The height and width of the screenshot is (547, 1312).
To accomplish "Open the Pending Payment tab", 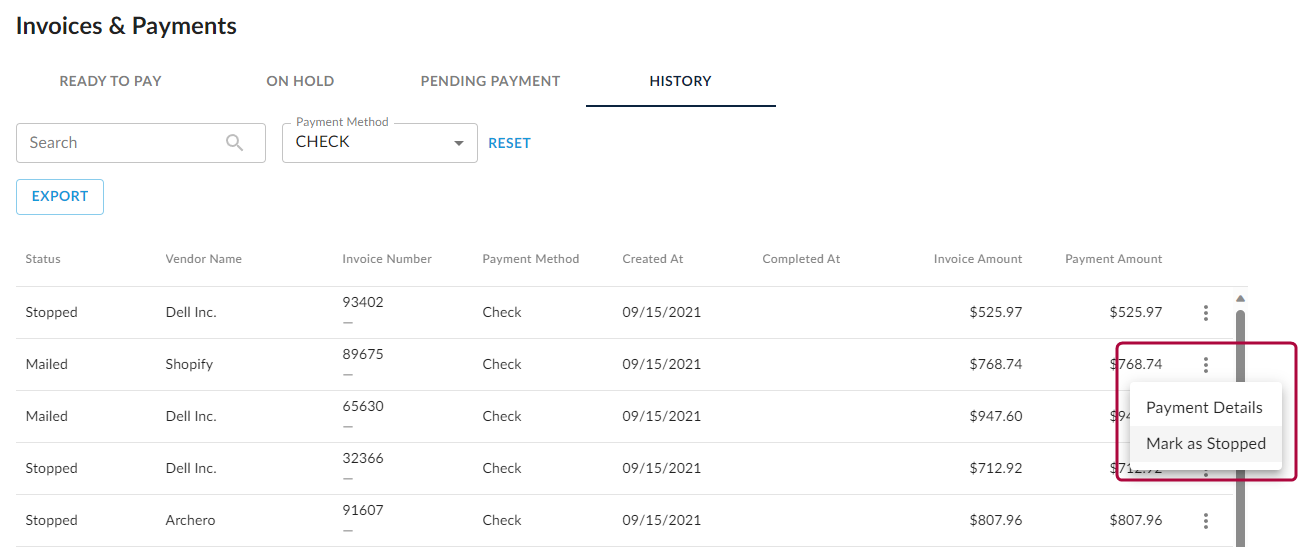I will (490, 81).
